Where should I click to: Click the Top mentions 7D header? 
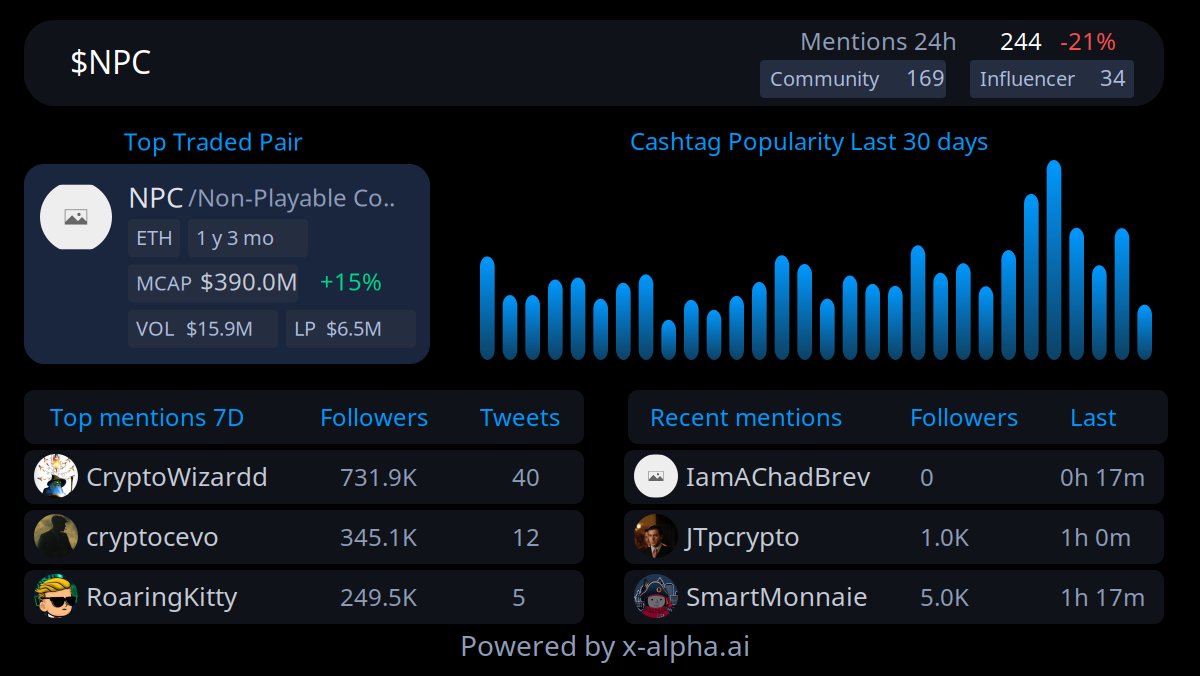pos(147,418)
